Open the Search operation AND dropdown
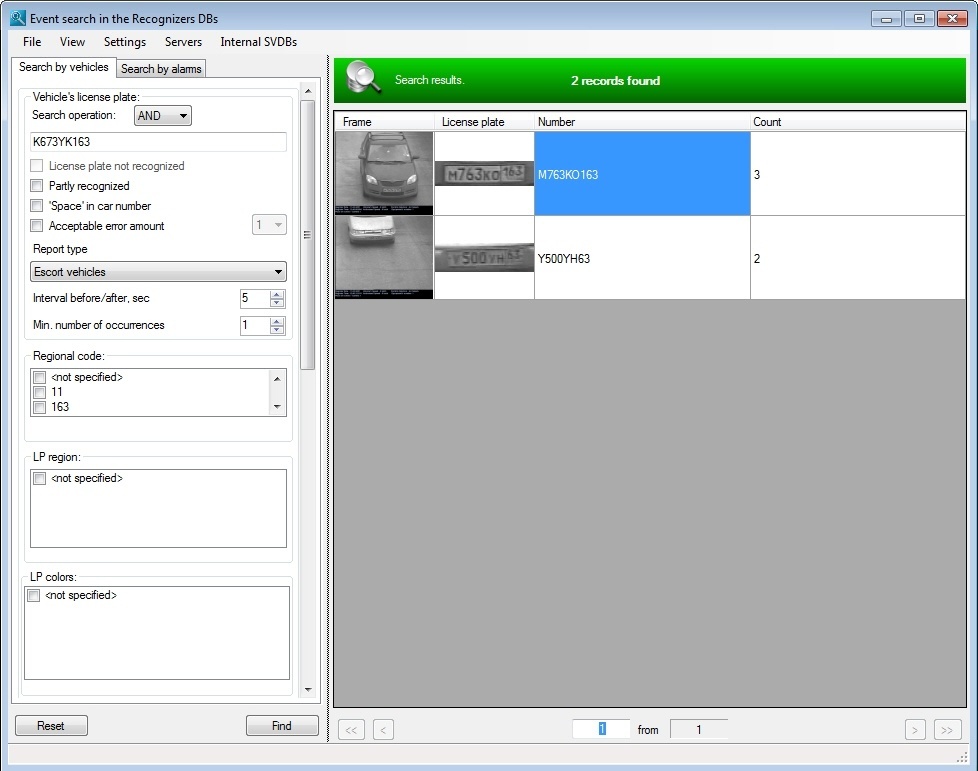The height and width of the screenshot is (771, 978). tap(163, 116)
